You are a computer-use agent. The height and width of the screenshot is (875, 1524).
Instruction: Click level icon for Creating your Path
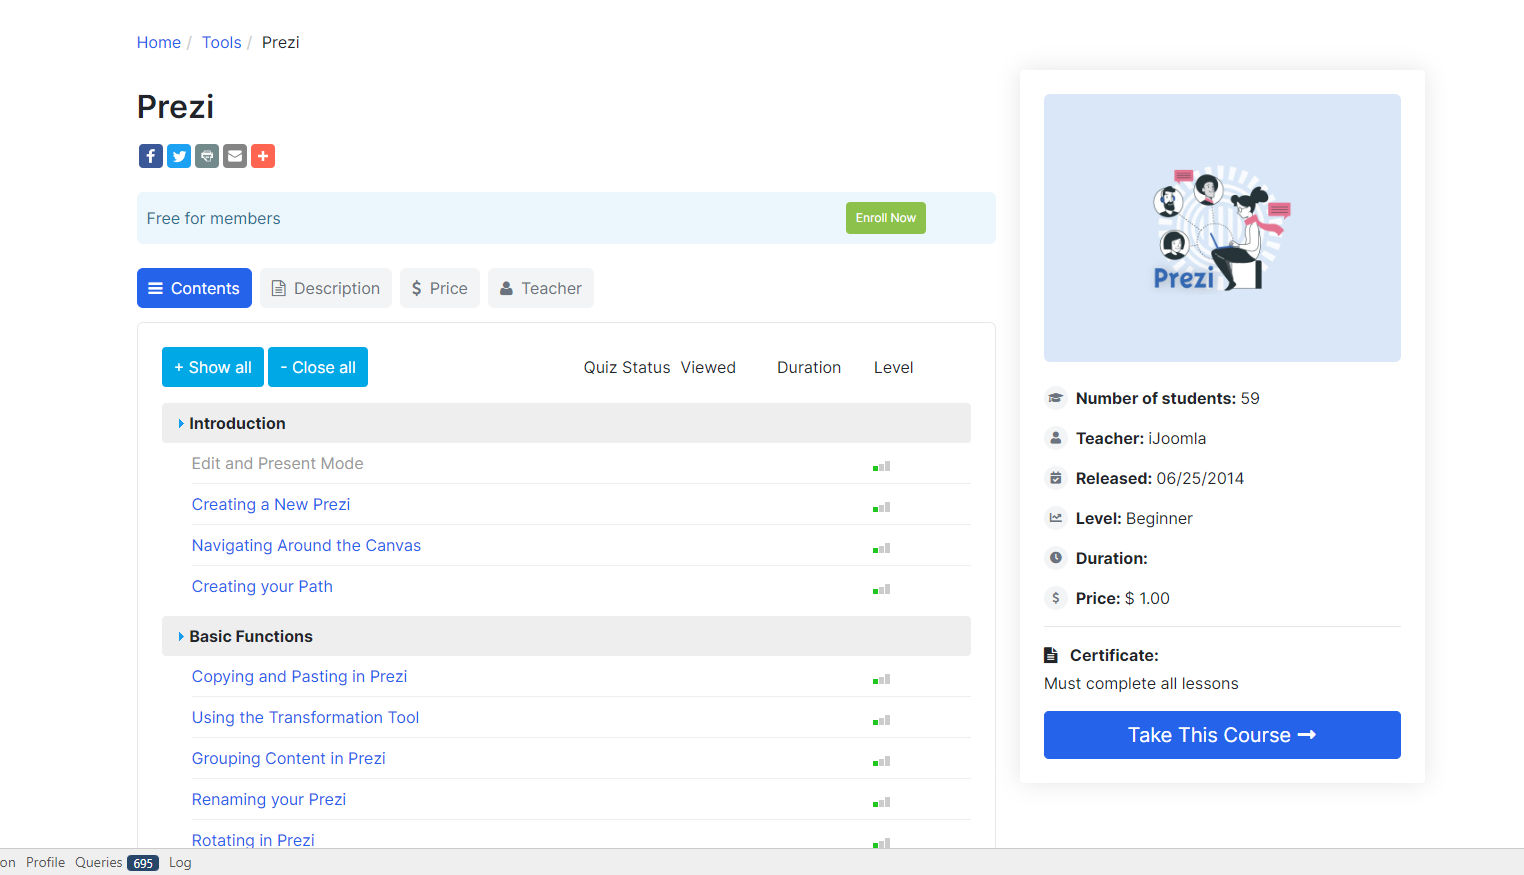point(881,589)
